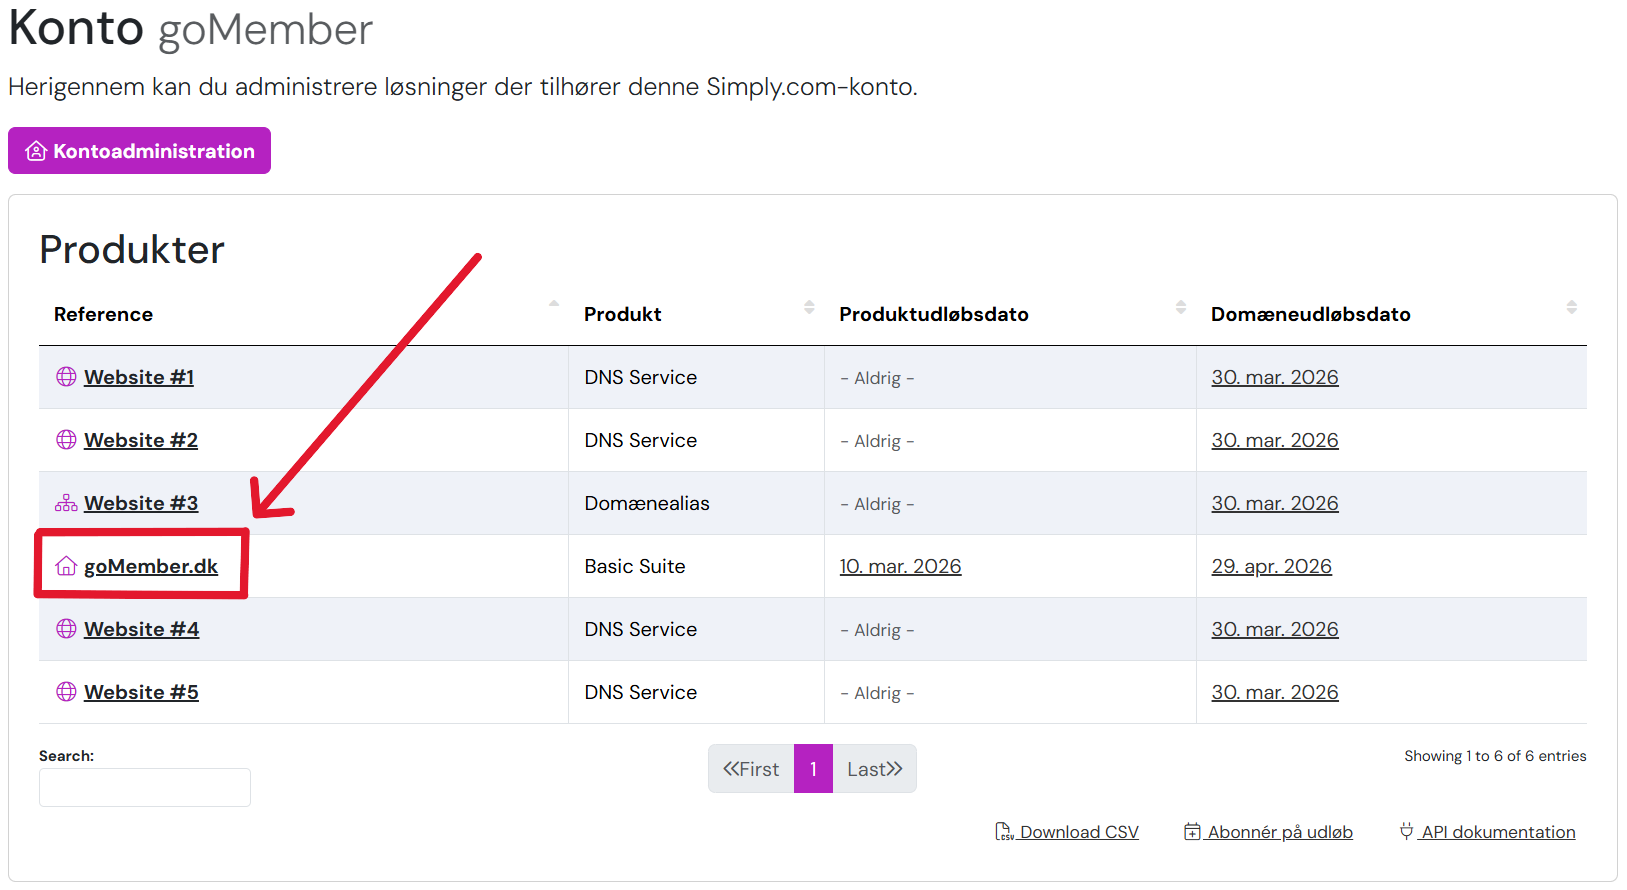Click home icon beside goMember.dk
Screen dimensions: 1627x890
[66, 565]
